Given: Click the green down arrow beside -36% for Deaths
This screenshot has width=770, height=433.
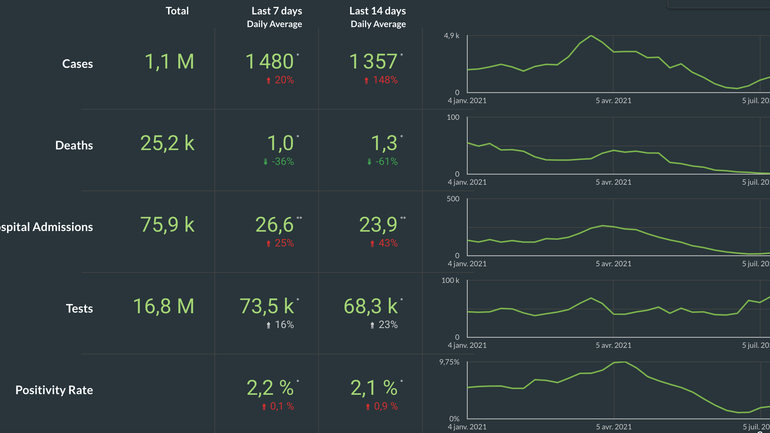Looking at the screenshot, I should click(x=265, y=161).
